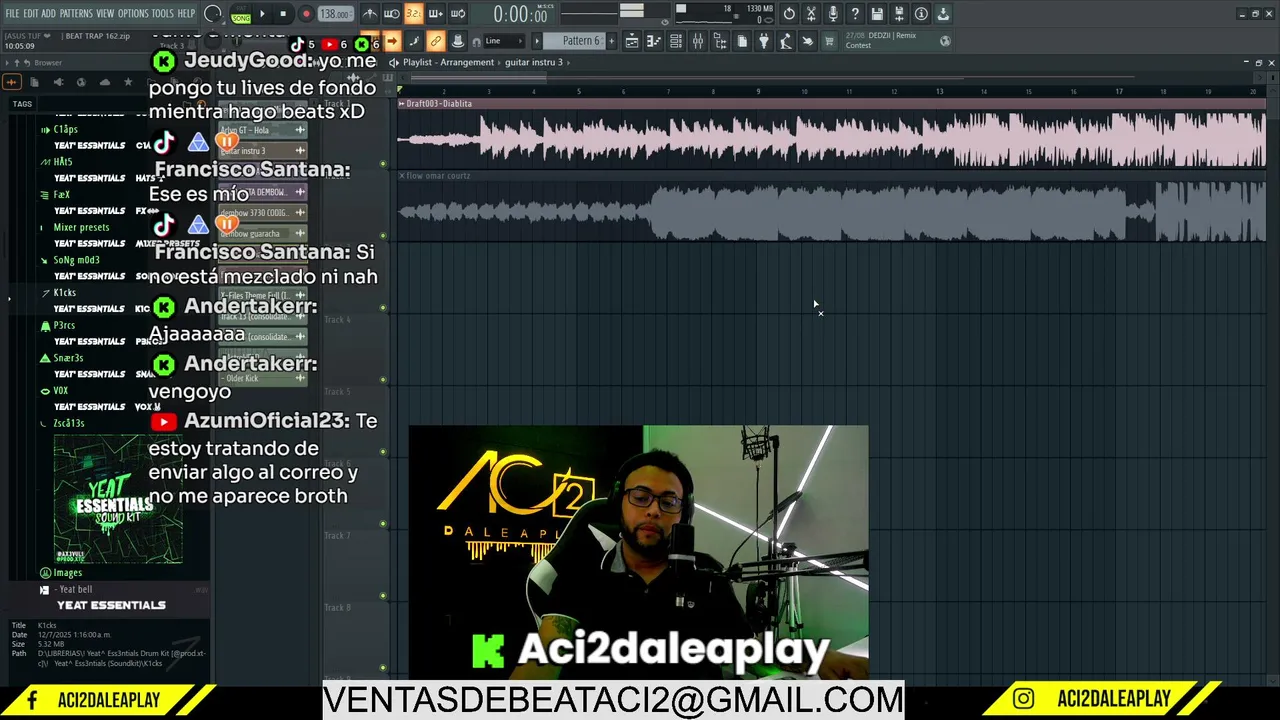Open the Piano roll view icon

coord(654,41)
